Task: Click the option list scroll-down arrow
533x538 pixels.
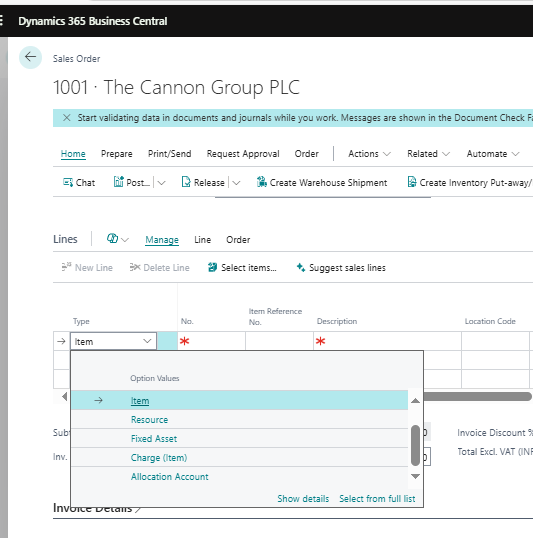Action: (415, 476)
